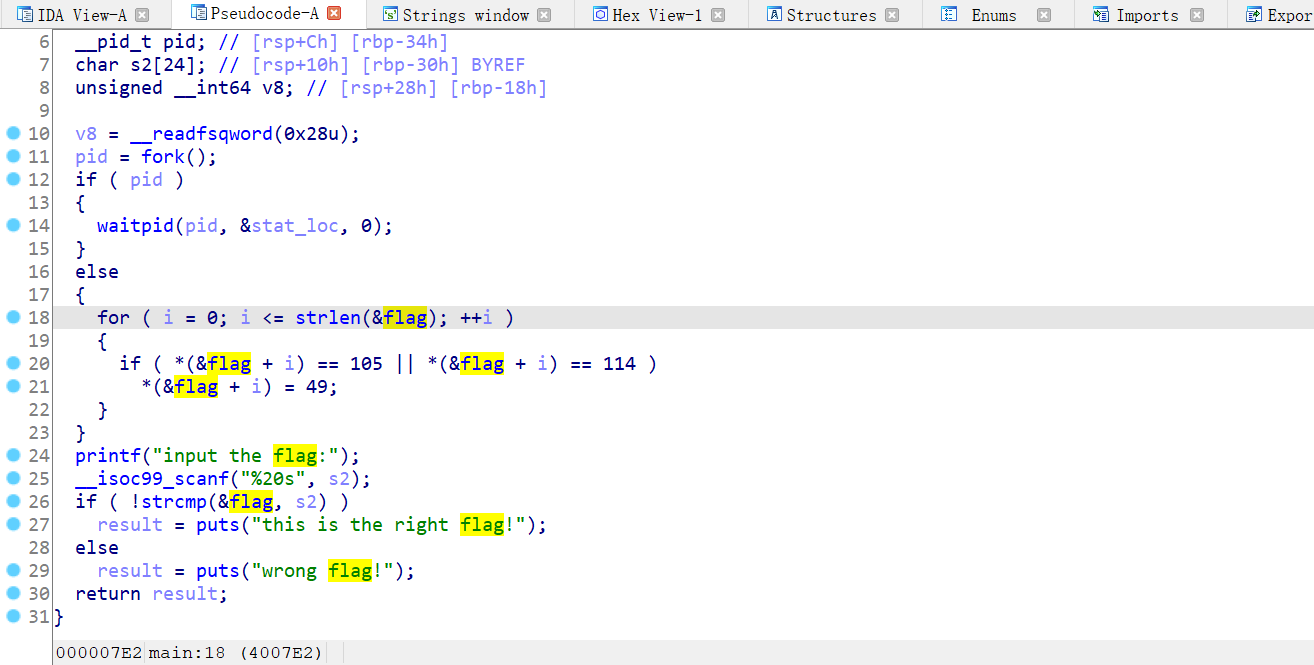Screen dimensions: 1314x665
Task: Select the waitpid call in the code
Action: [x=135, y=226]
